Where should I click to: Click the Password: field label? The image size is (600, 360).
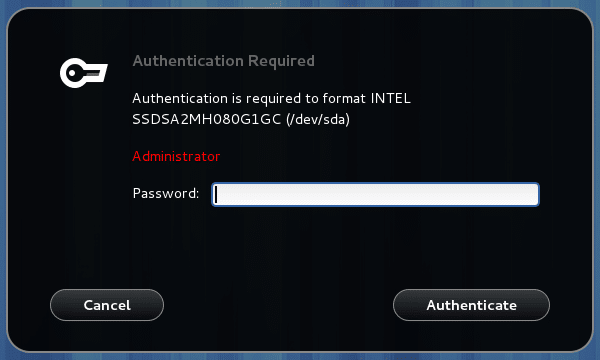[x=166, y=193]
